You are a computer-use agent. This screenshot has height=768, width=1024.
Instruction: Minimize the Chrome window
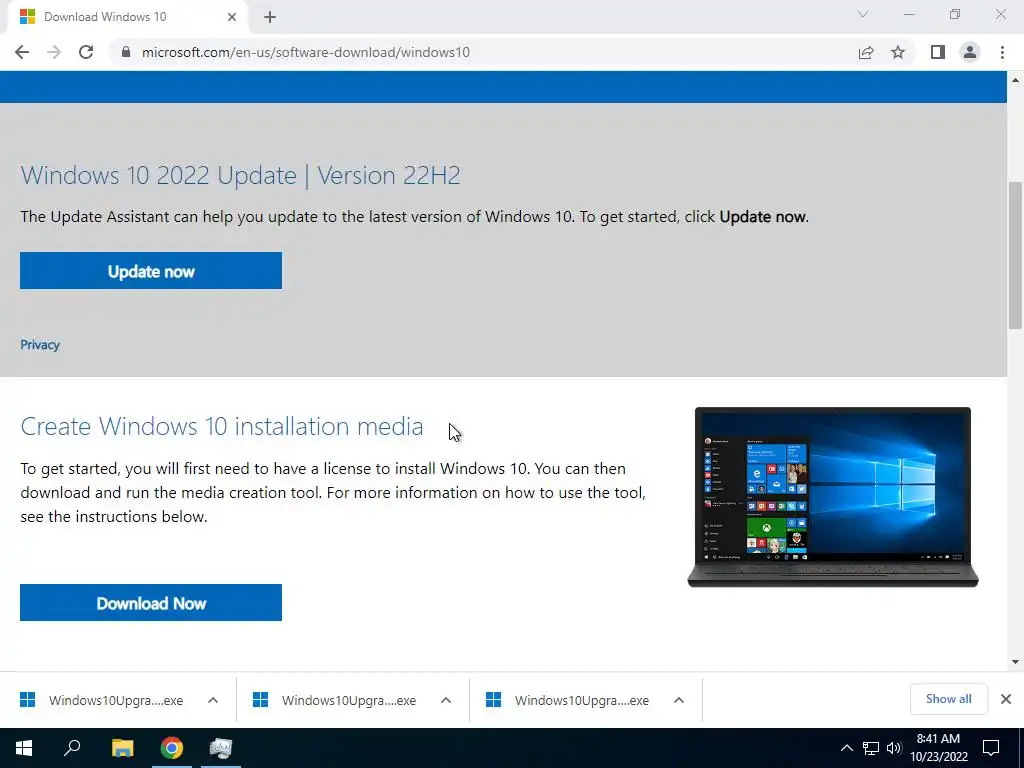coord(909,14)
